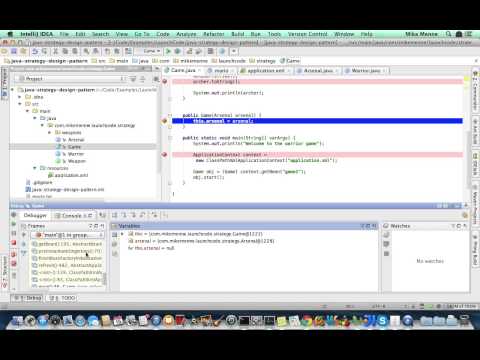Image resolution: width=480 pixels, height=360 pixels.
Task: Expand the weapons package node
Action: 49,132
